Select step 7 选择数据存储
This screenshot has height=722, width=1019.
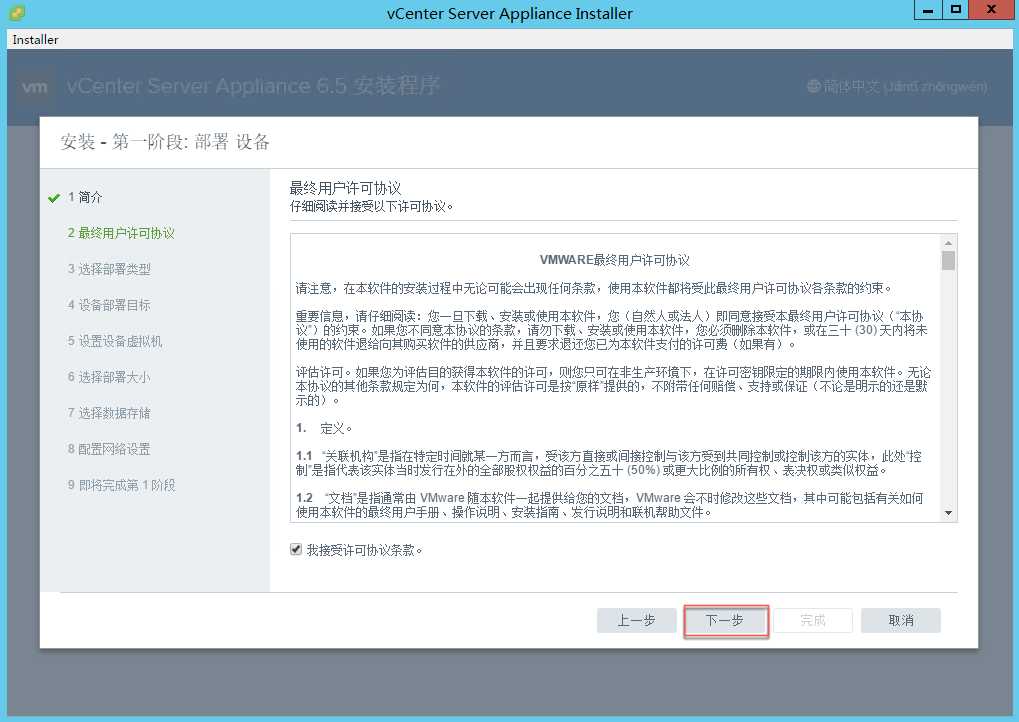(109, 413)
